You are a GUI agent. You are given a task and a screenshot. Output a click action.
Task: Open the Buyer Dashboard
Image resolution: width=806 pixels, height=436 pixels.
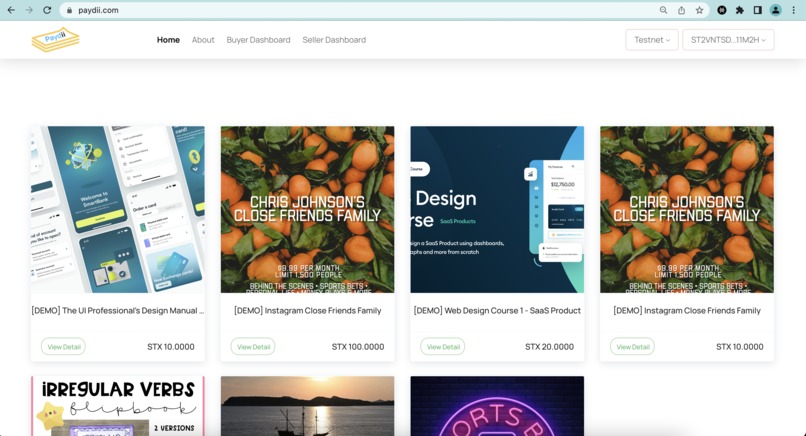pos(259,40)
